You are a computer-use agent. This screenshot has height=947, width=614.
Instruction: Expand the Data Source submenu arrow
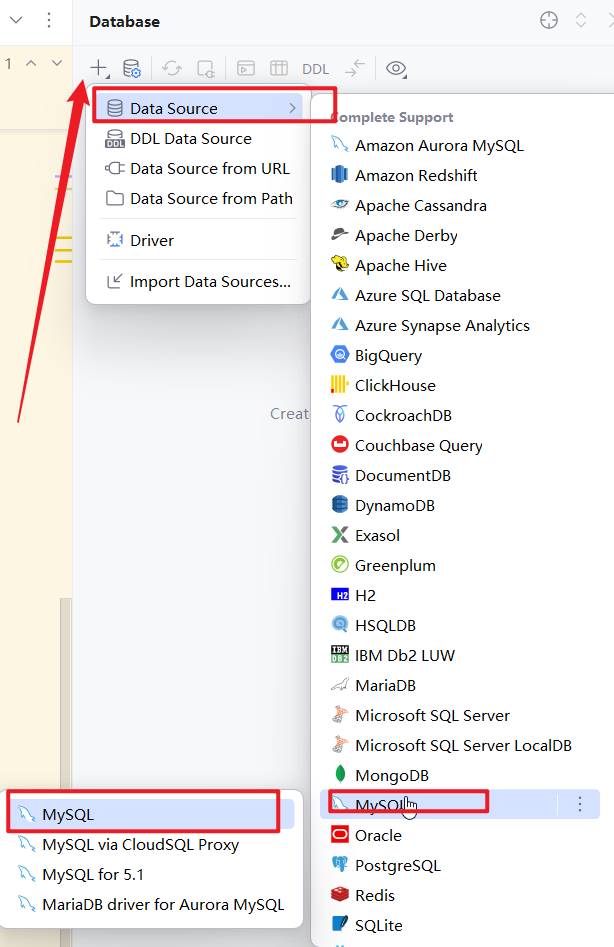(292, 108)
